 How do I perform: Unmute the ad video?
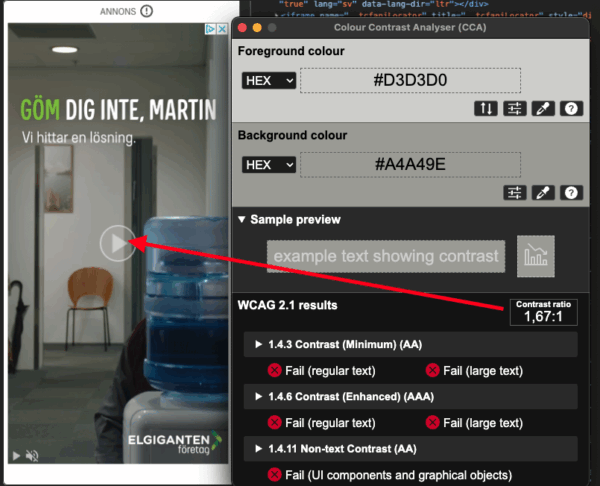(32, 456)
